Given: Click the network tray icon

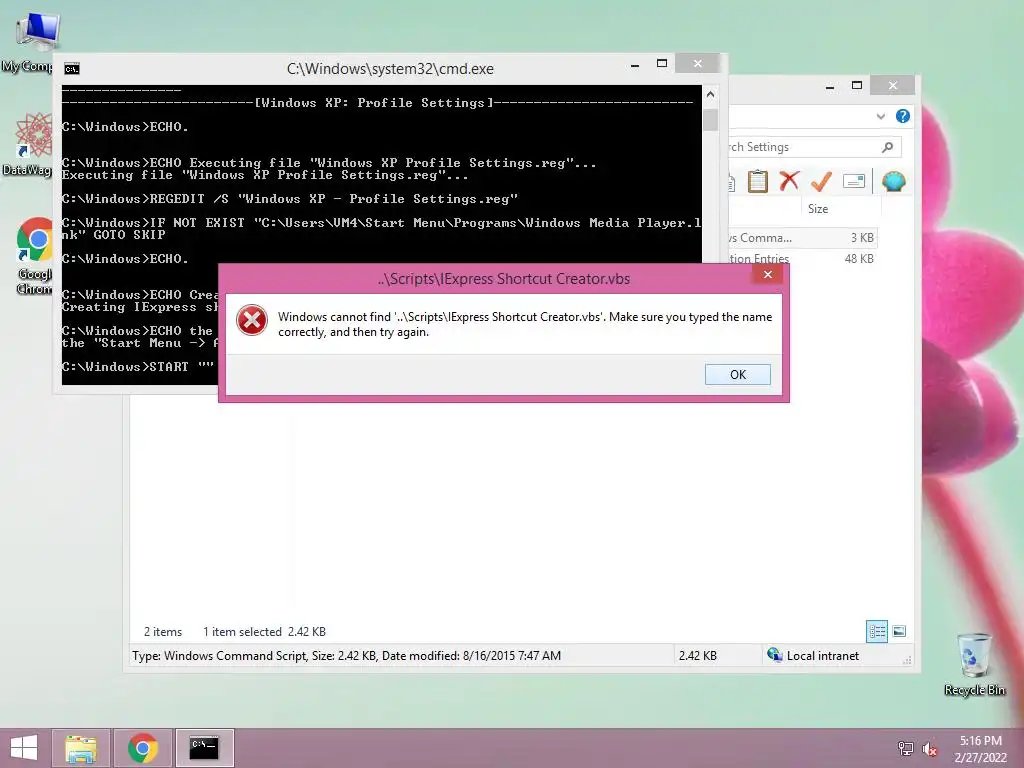Looking at the screenshot, I should 905,749.
